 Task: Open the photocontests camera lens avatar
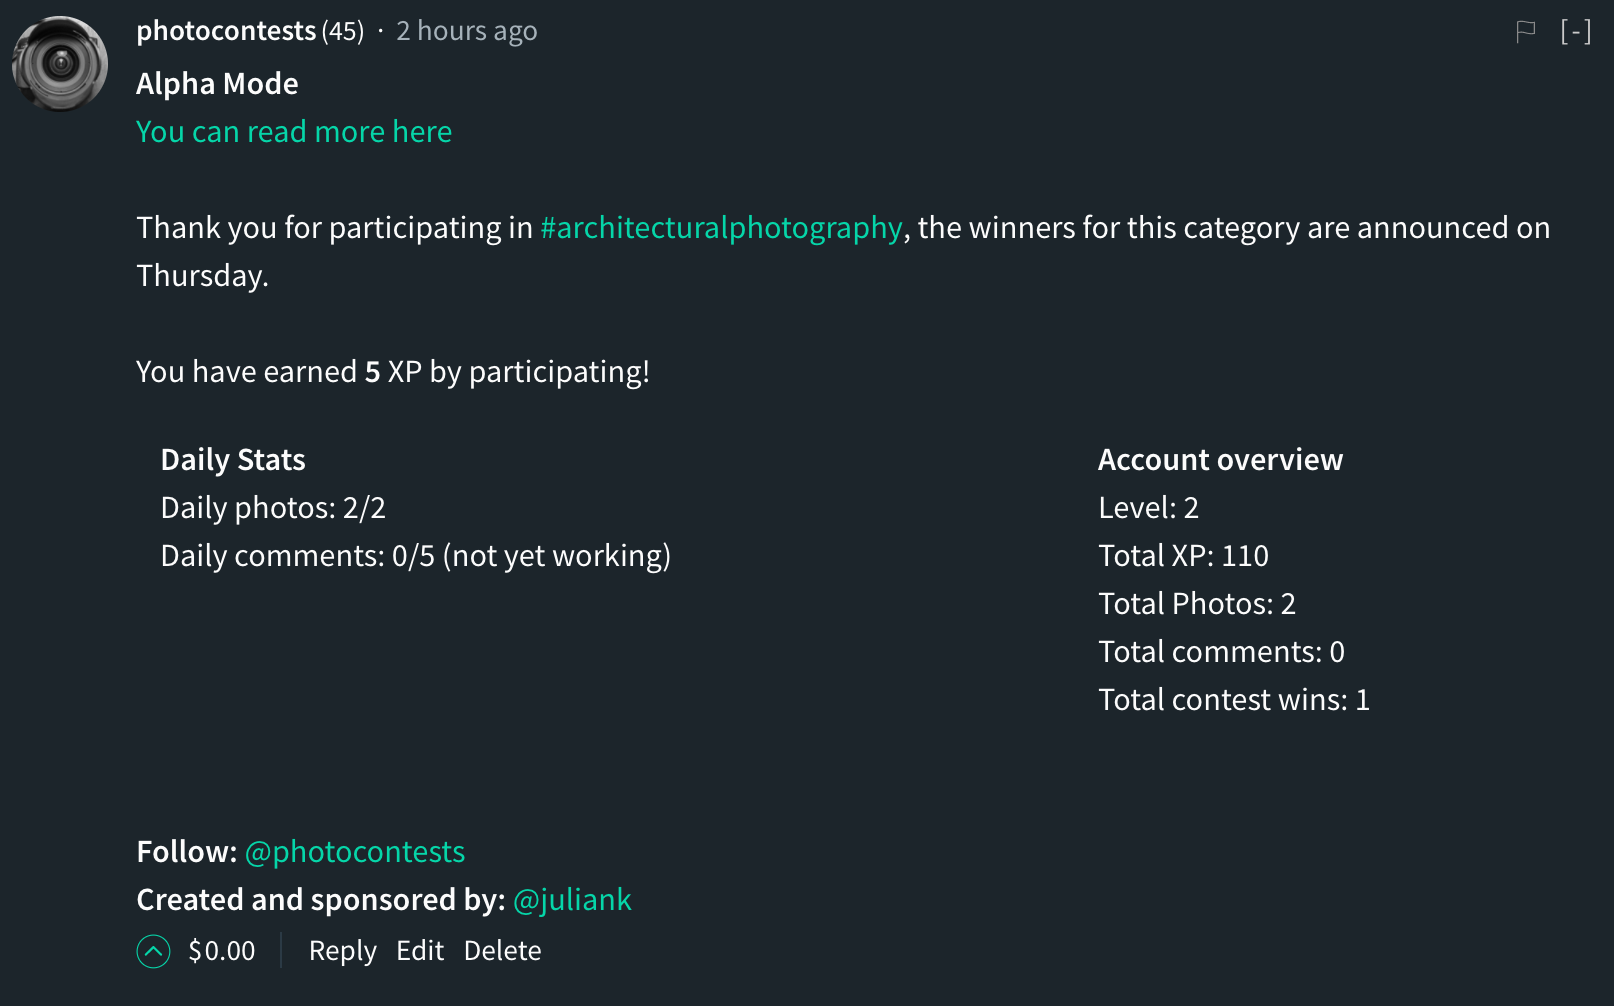60,64
